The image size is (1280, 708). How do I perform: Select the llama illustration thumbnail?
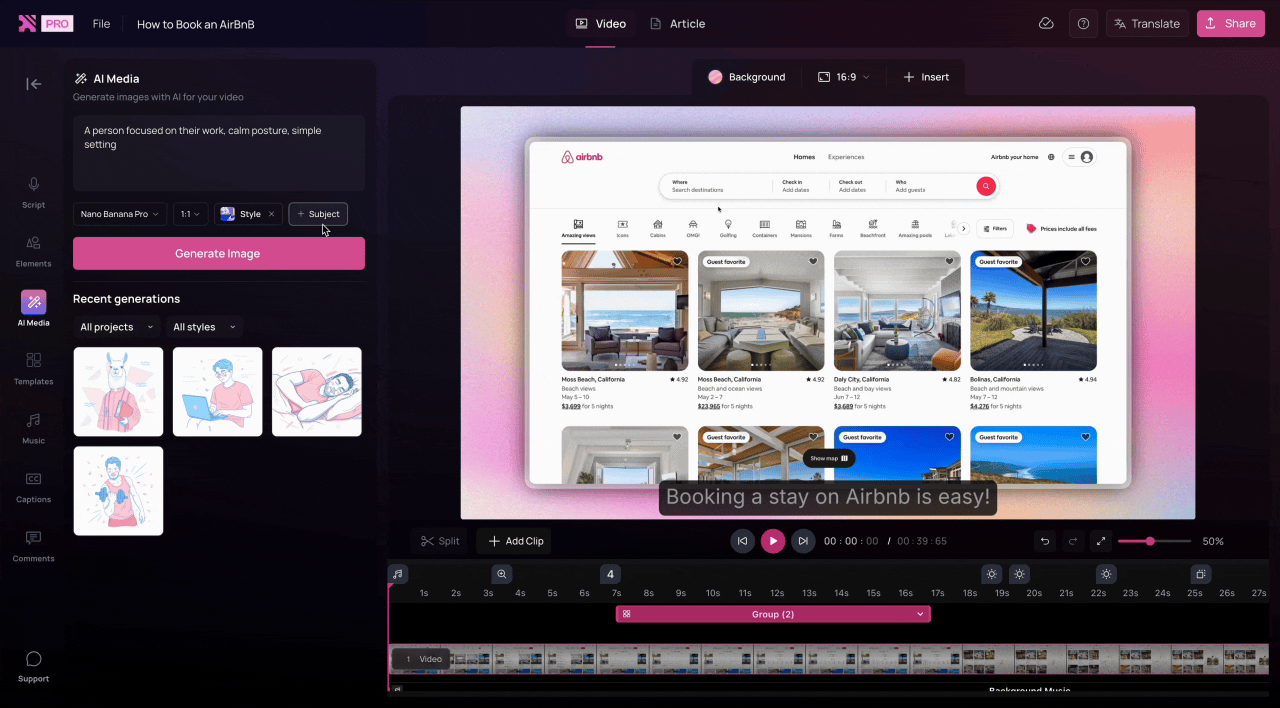point(118,392)
